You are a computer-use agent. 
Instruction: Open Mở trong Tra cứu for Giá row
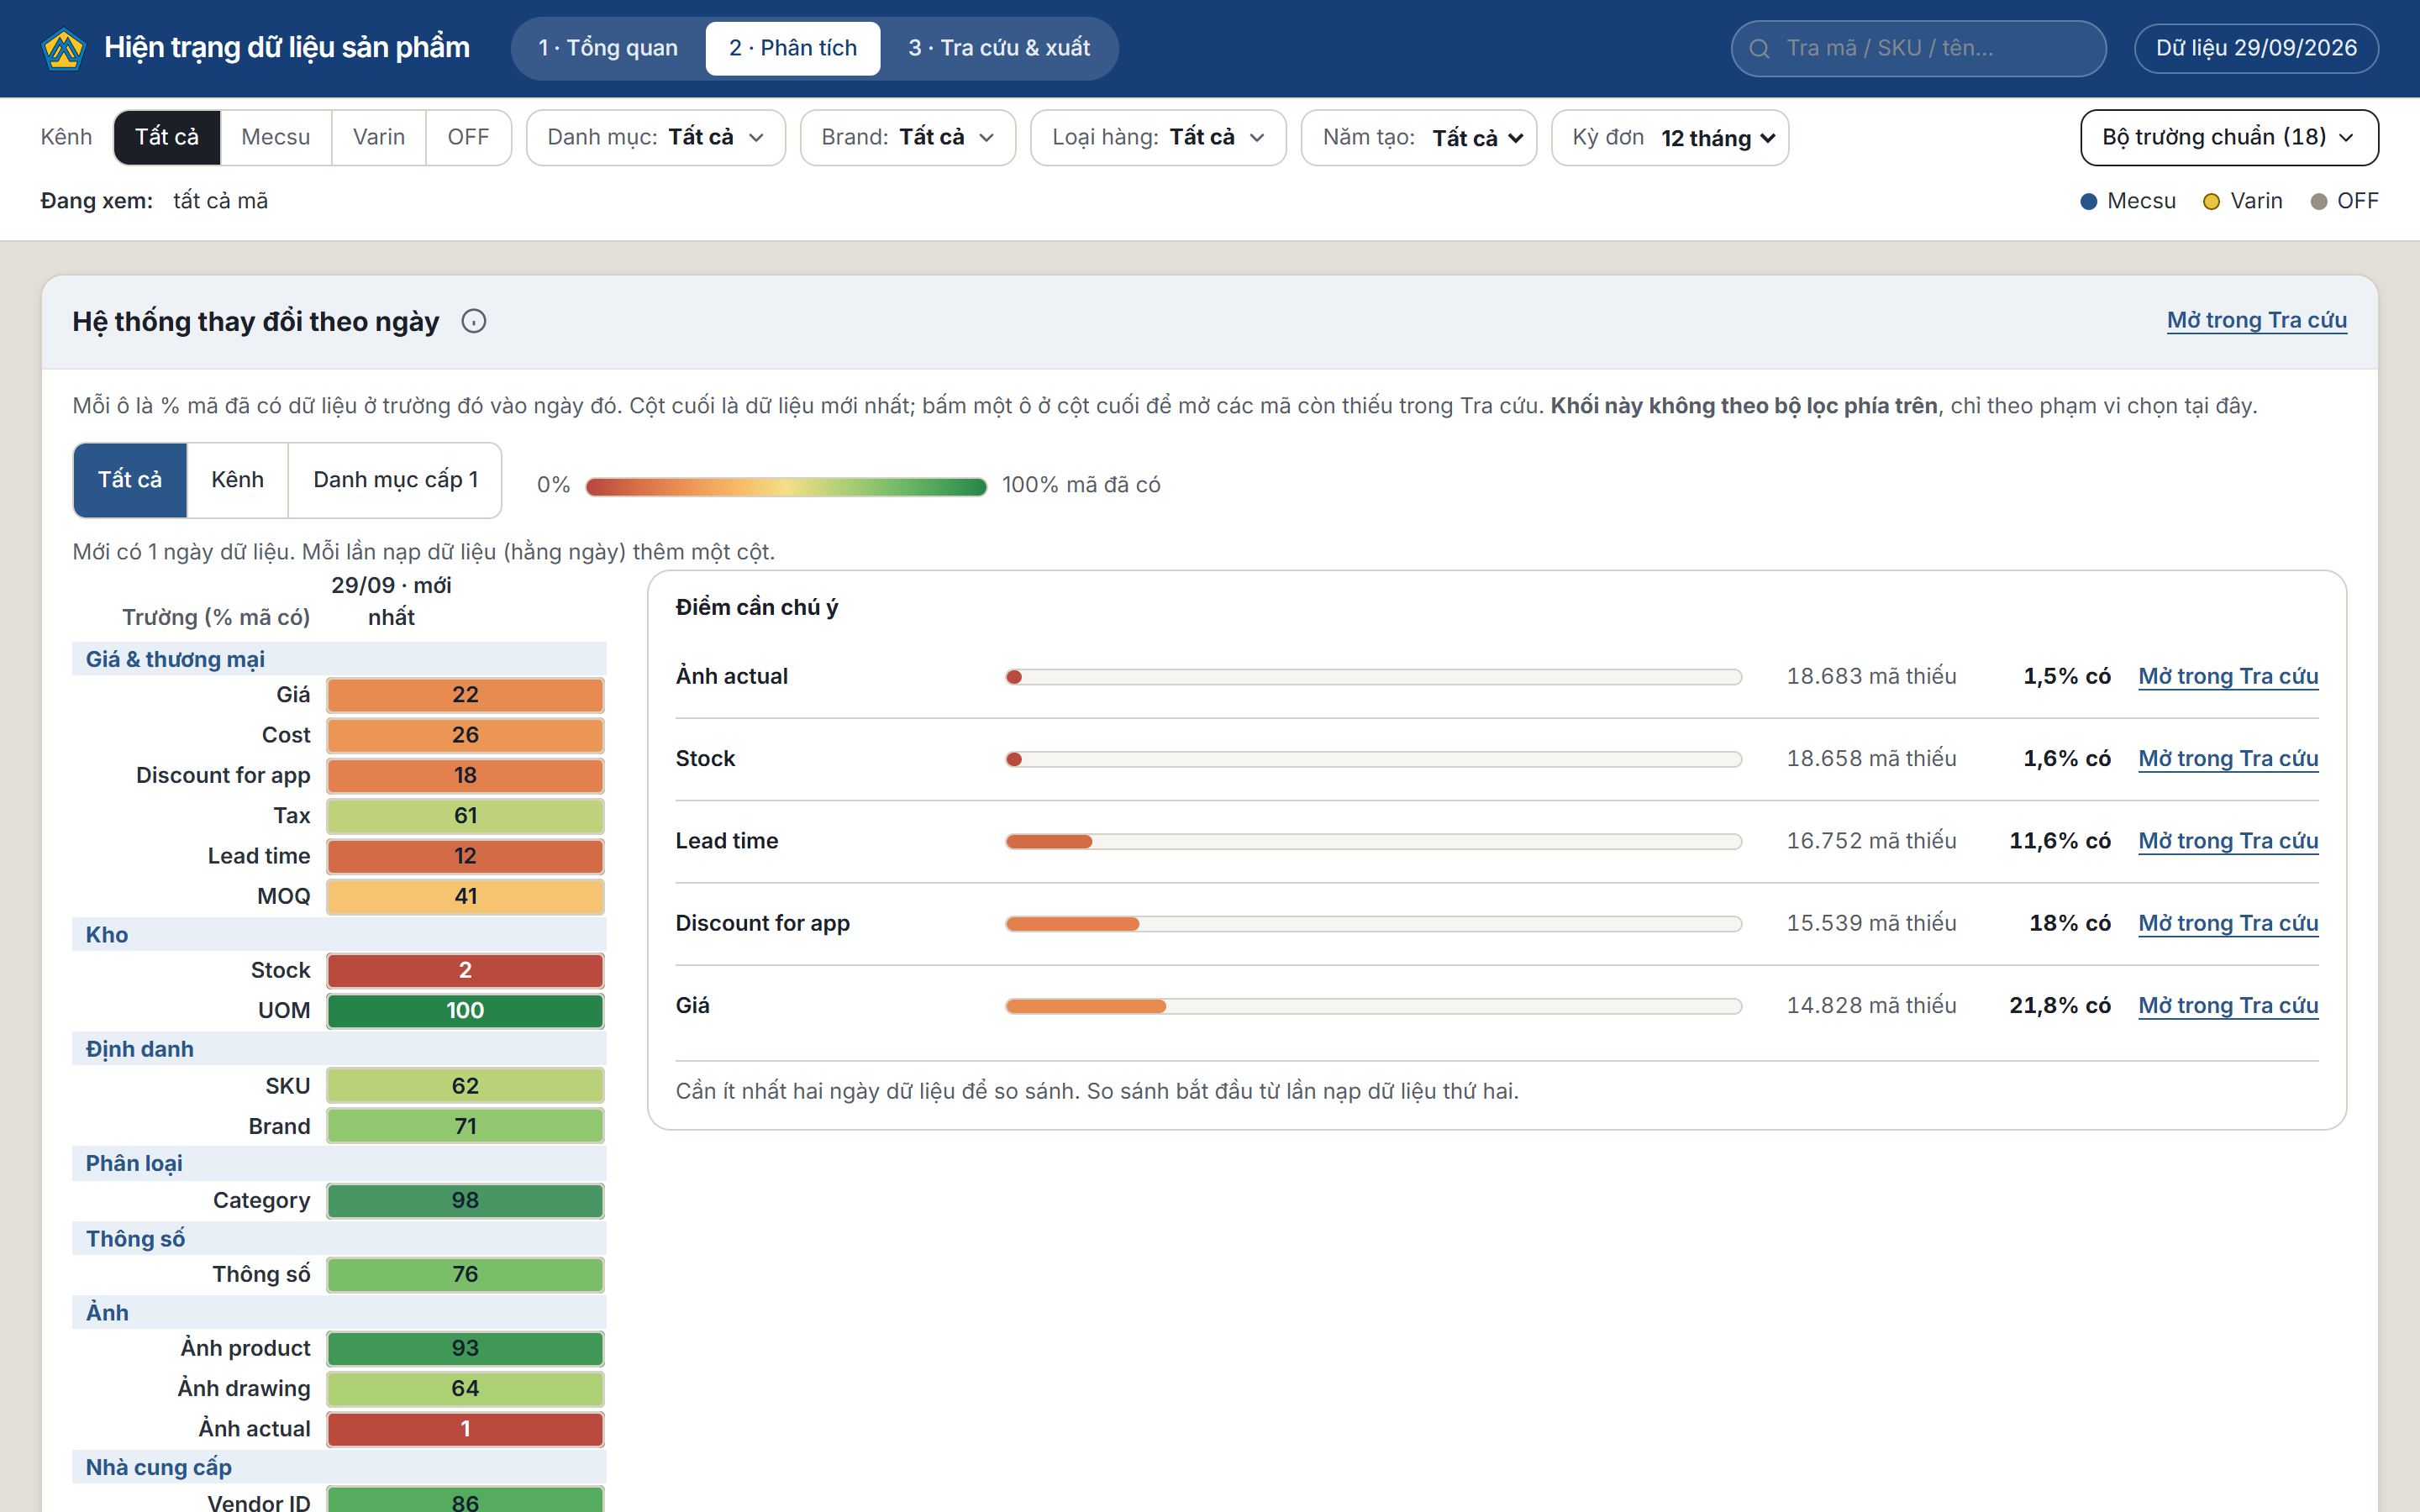(x=2228, y=1005)
